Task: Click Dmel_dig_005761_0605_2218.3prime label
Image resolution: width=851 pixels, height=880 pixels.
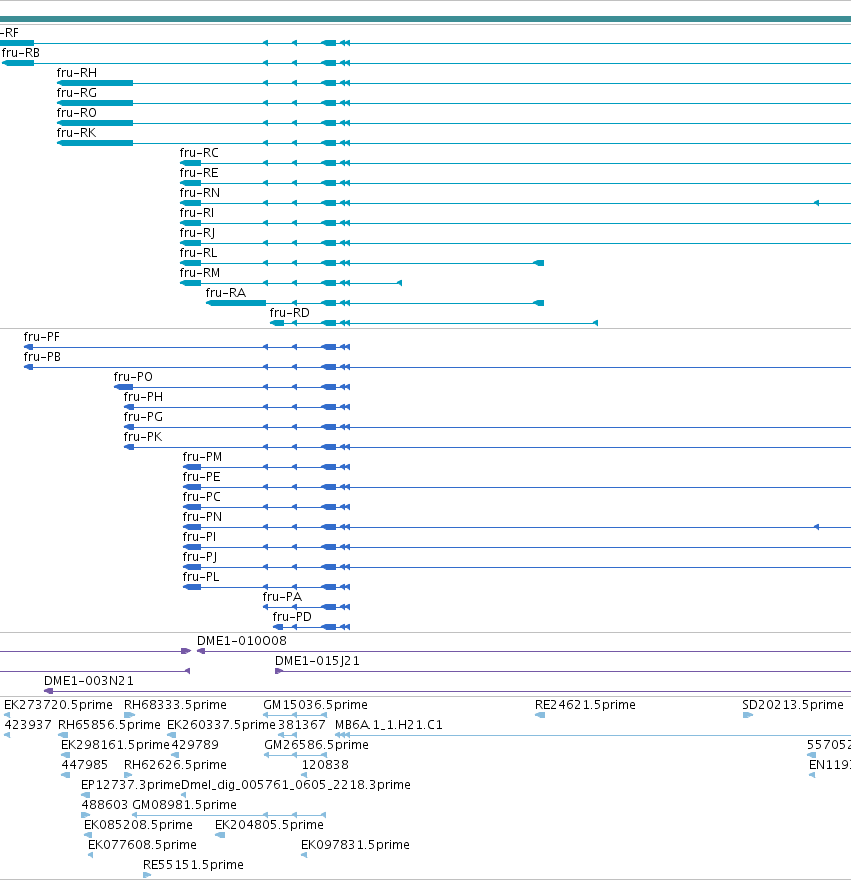Action: coord(296,785)
